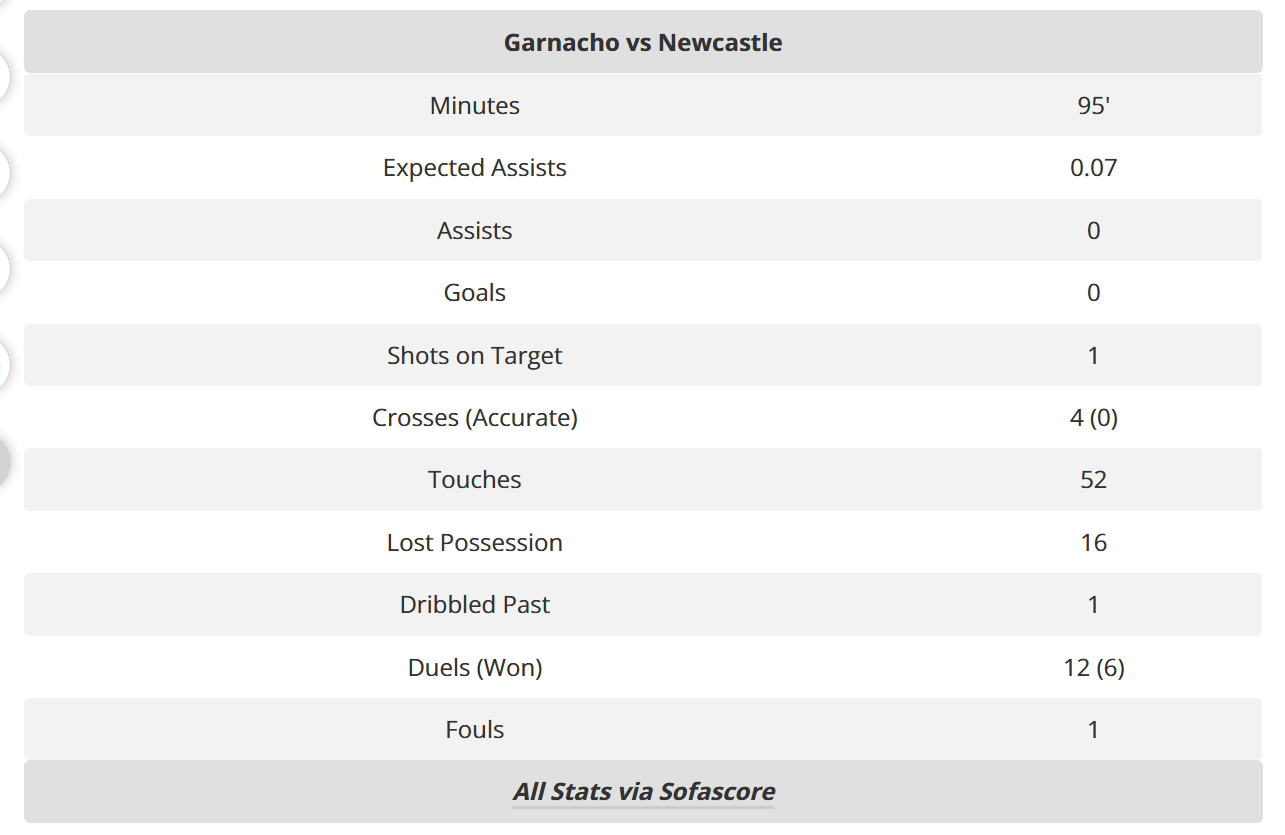Open the All Stats via Sofascore link

[x=643, y=792]
